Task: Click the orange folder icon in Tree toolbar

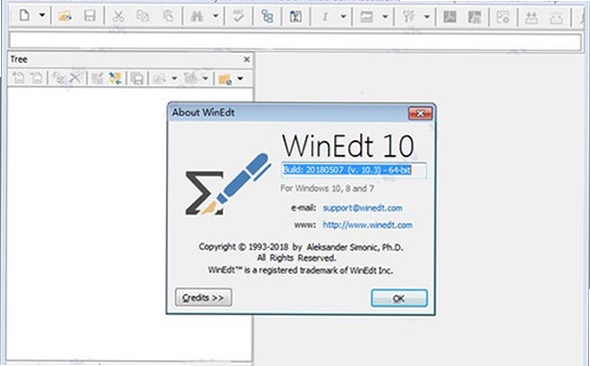Action: click(225, 79)
